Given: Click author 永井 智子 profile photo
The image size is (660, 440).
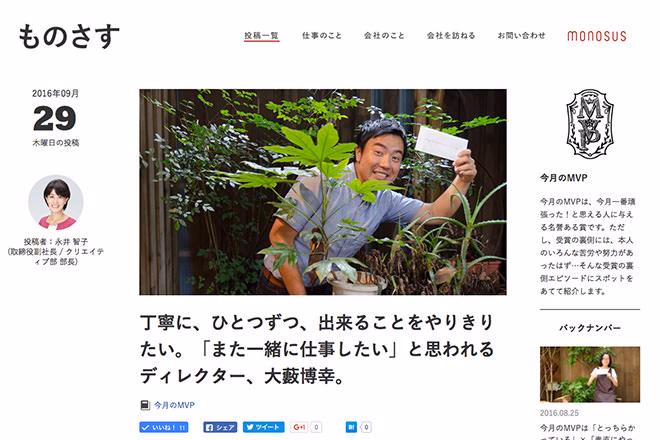Looking at the screenshot, I should click(x=56, y=203).
